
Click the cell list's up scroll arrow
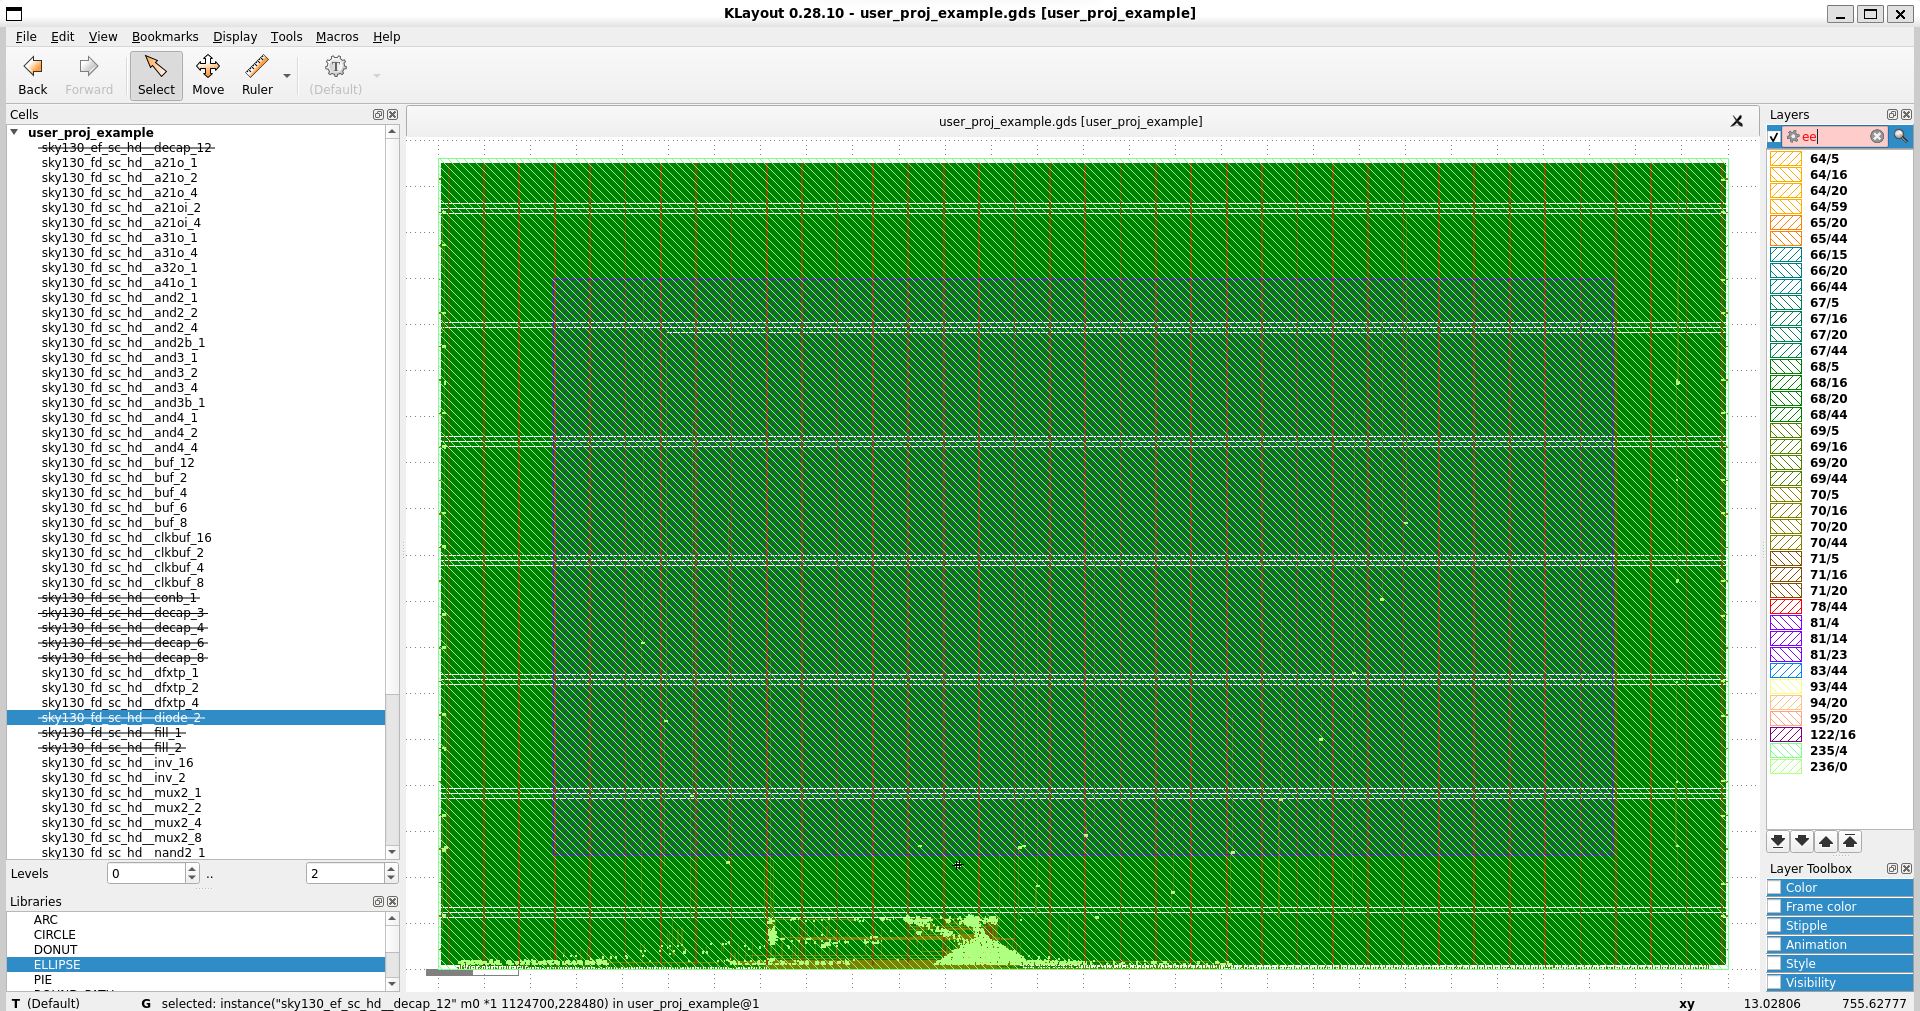(x=392, y=131)
